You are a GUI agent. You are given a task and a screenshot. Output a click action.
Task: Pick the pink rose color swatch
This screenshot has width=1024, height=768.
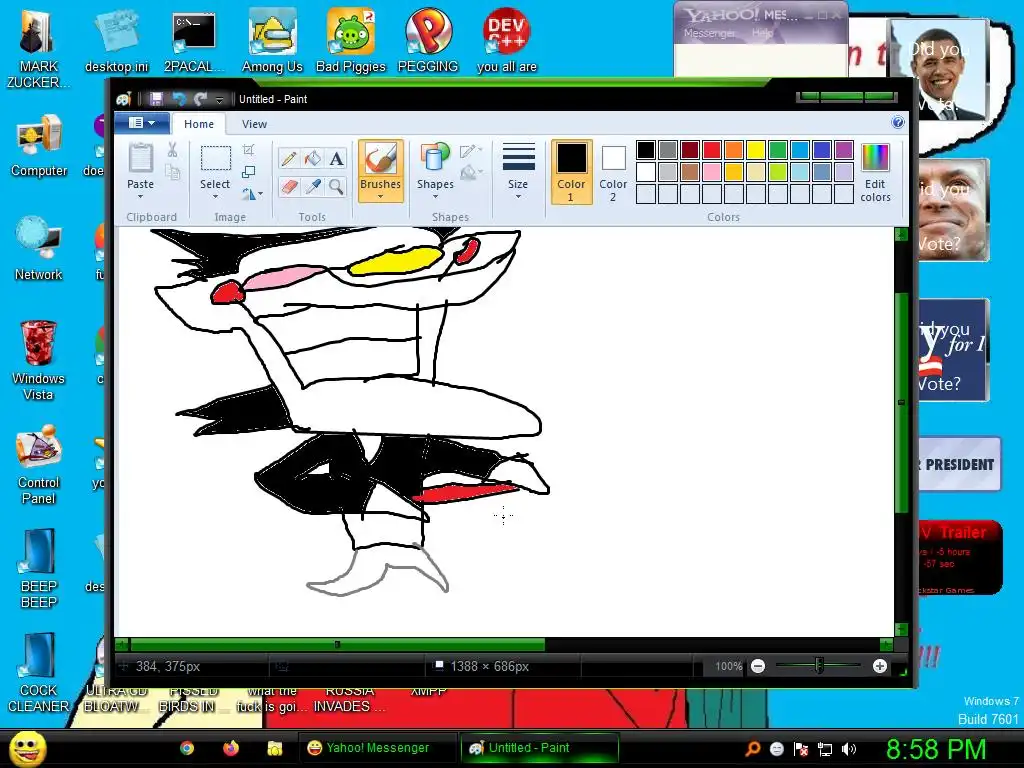tap(712, 172)
